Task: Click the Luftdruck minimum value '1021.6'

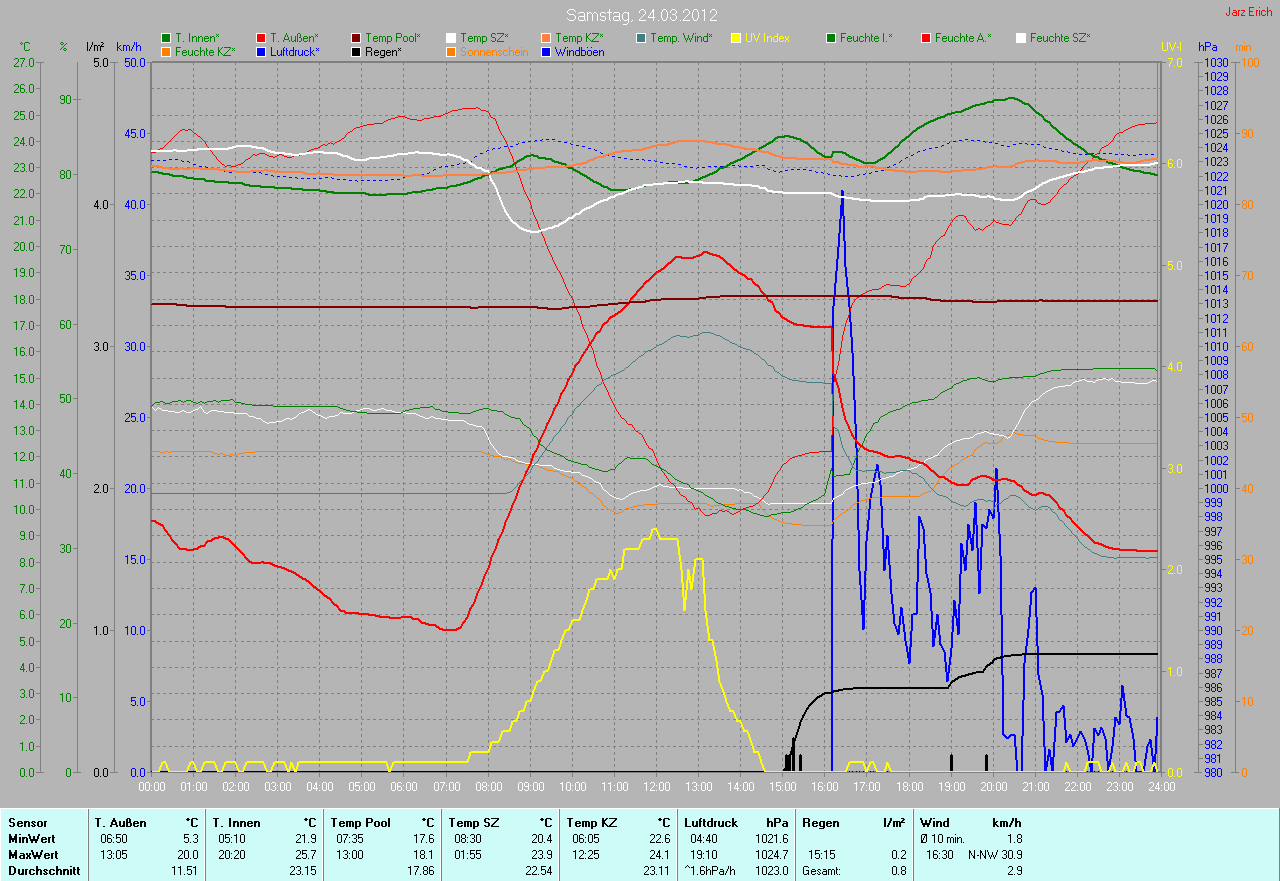Action: 771,839
